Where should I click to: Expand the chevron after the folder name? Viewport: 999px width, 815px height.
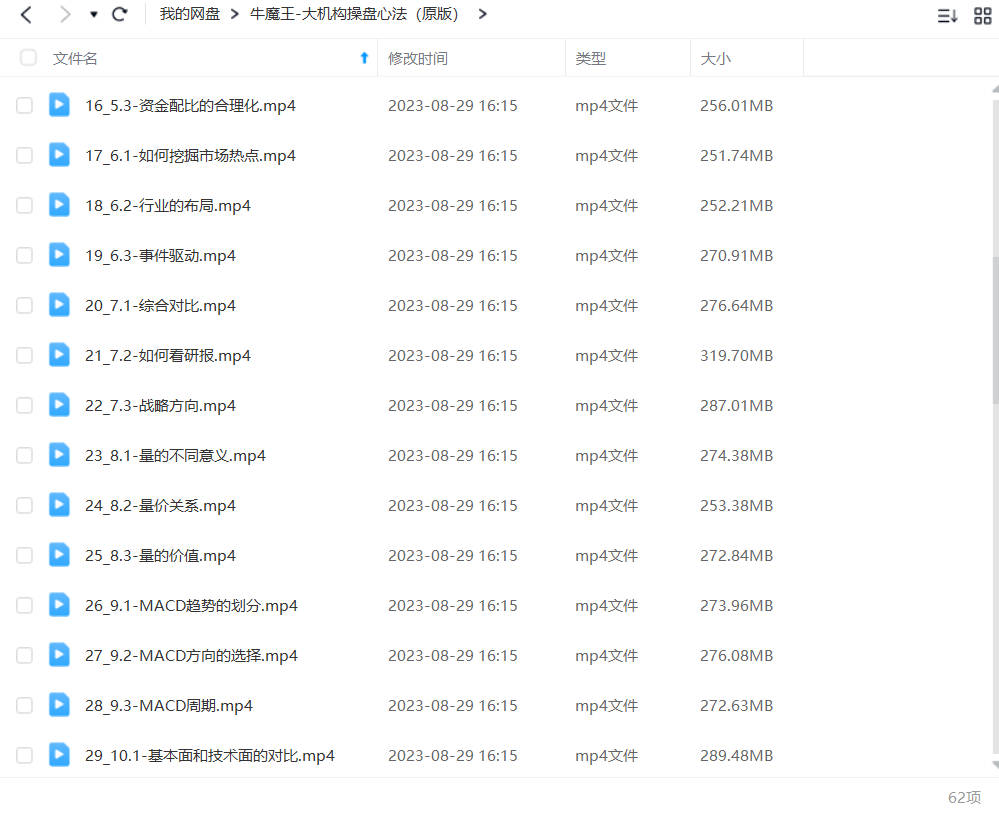click(x=482, y=14)
